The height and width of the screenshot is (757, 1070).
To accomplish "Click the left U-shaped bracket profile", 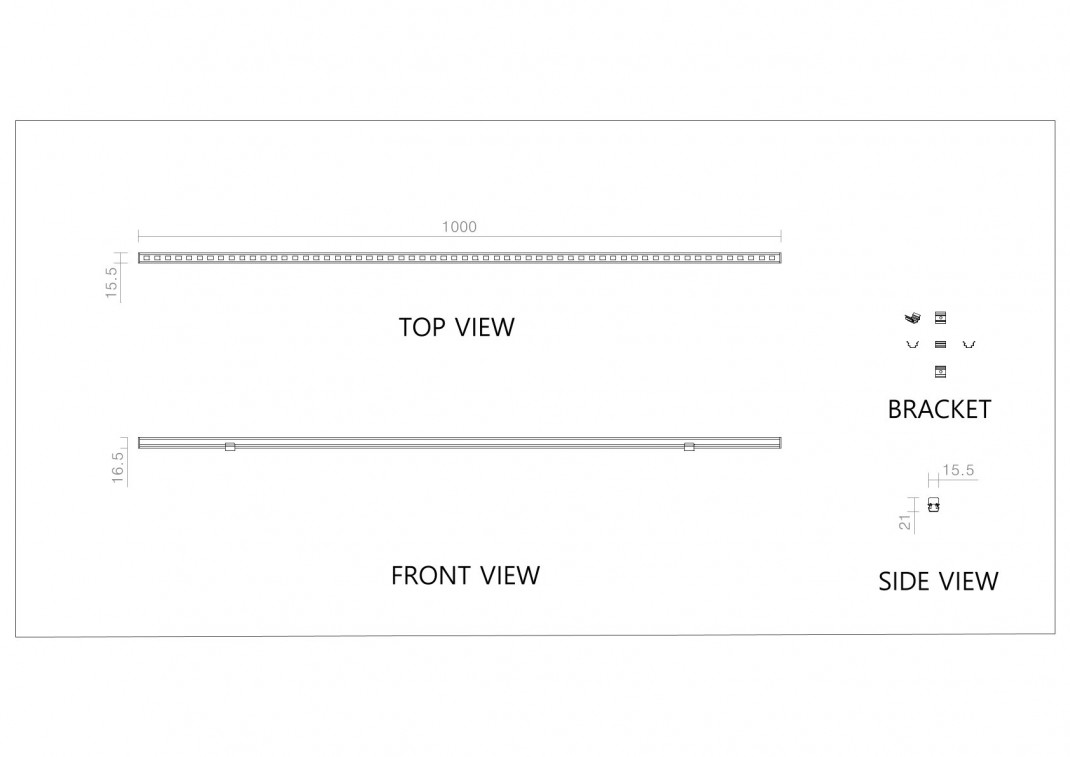I will click(912, 344).
